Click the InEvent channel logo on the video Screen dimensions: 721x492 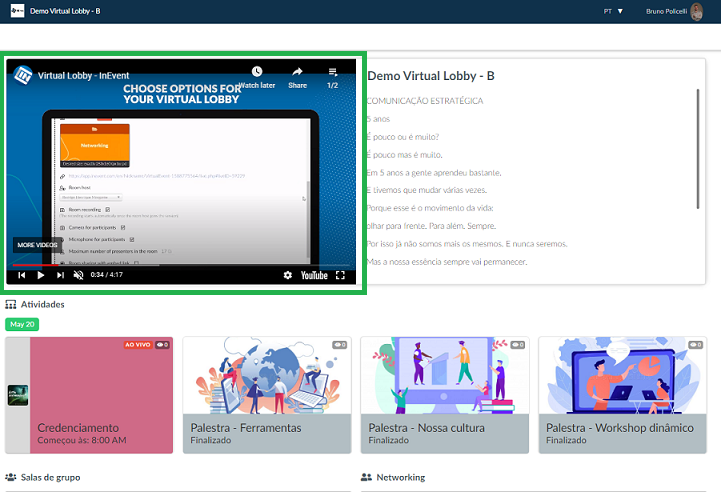[x=23, y=75]
